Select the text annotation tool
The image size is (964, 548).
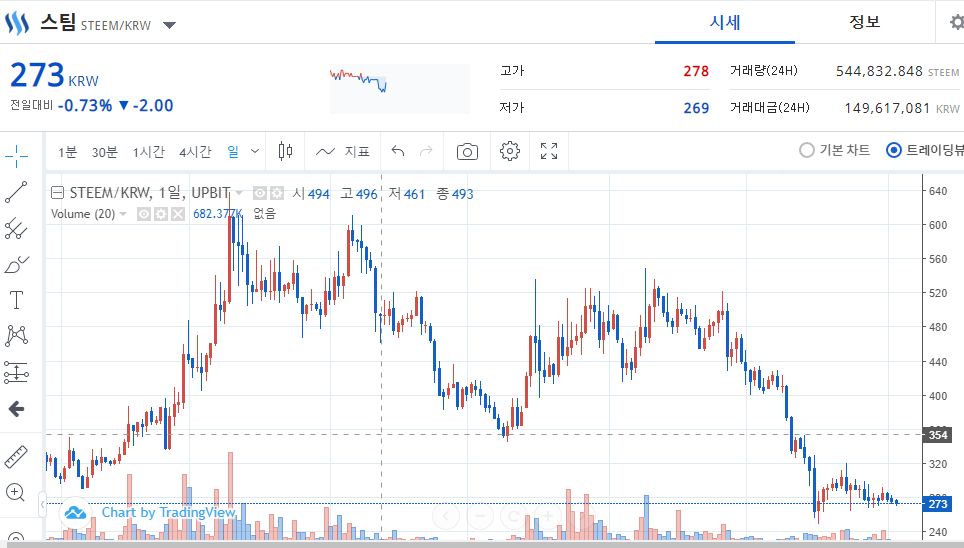[x=16, y=300]
